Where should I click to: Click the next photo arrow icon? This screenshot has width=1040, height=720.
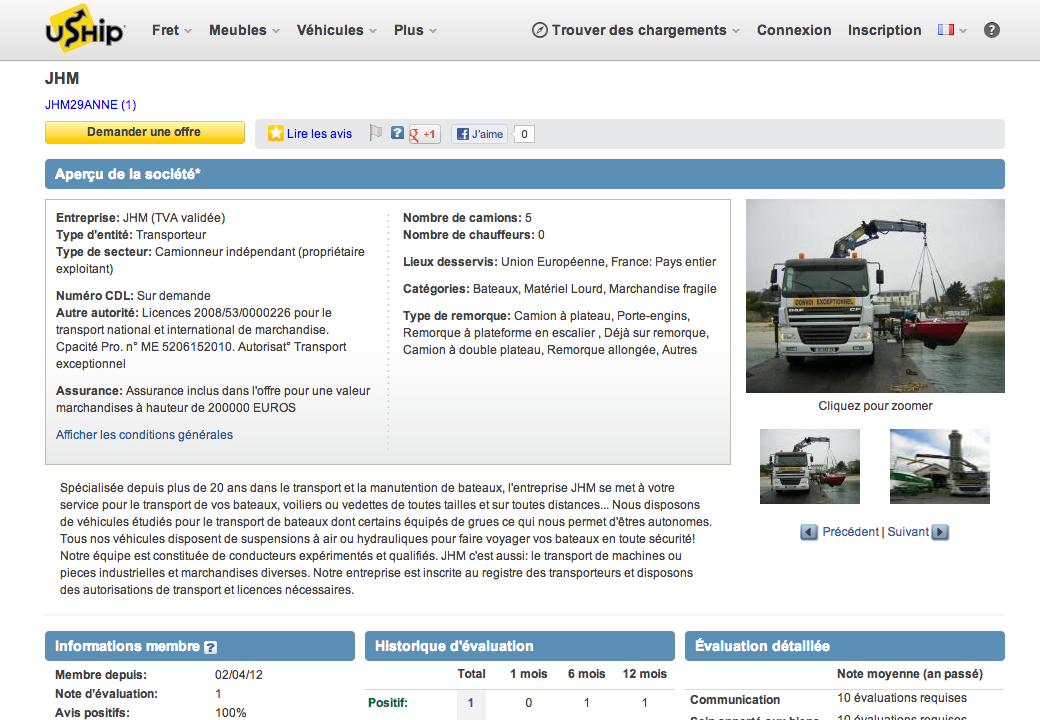tap(940, 532)
